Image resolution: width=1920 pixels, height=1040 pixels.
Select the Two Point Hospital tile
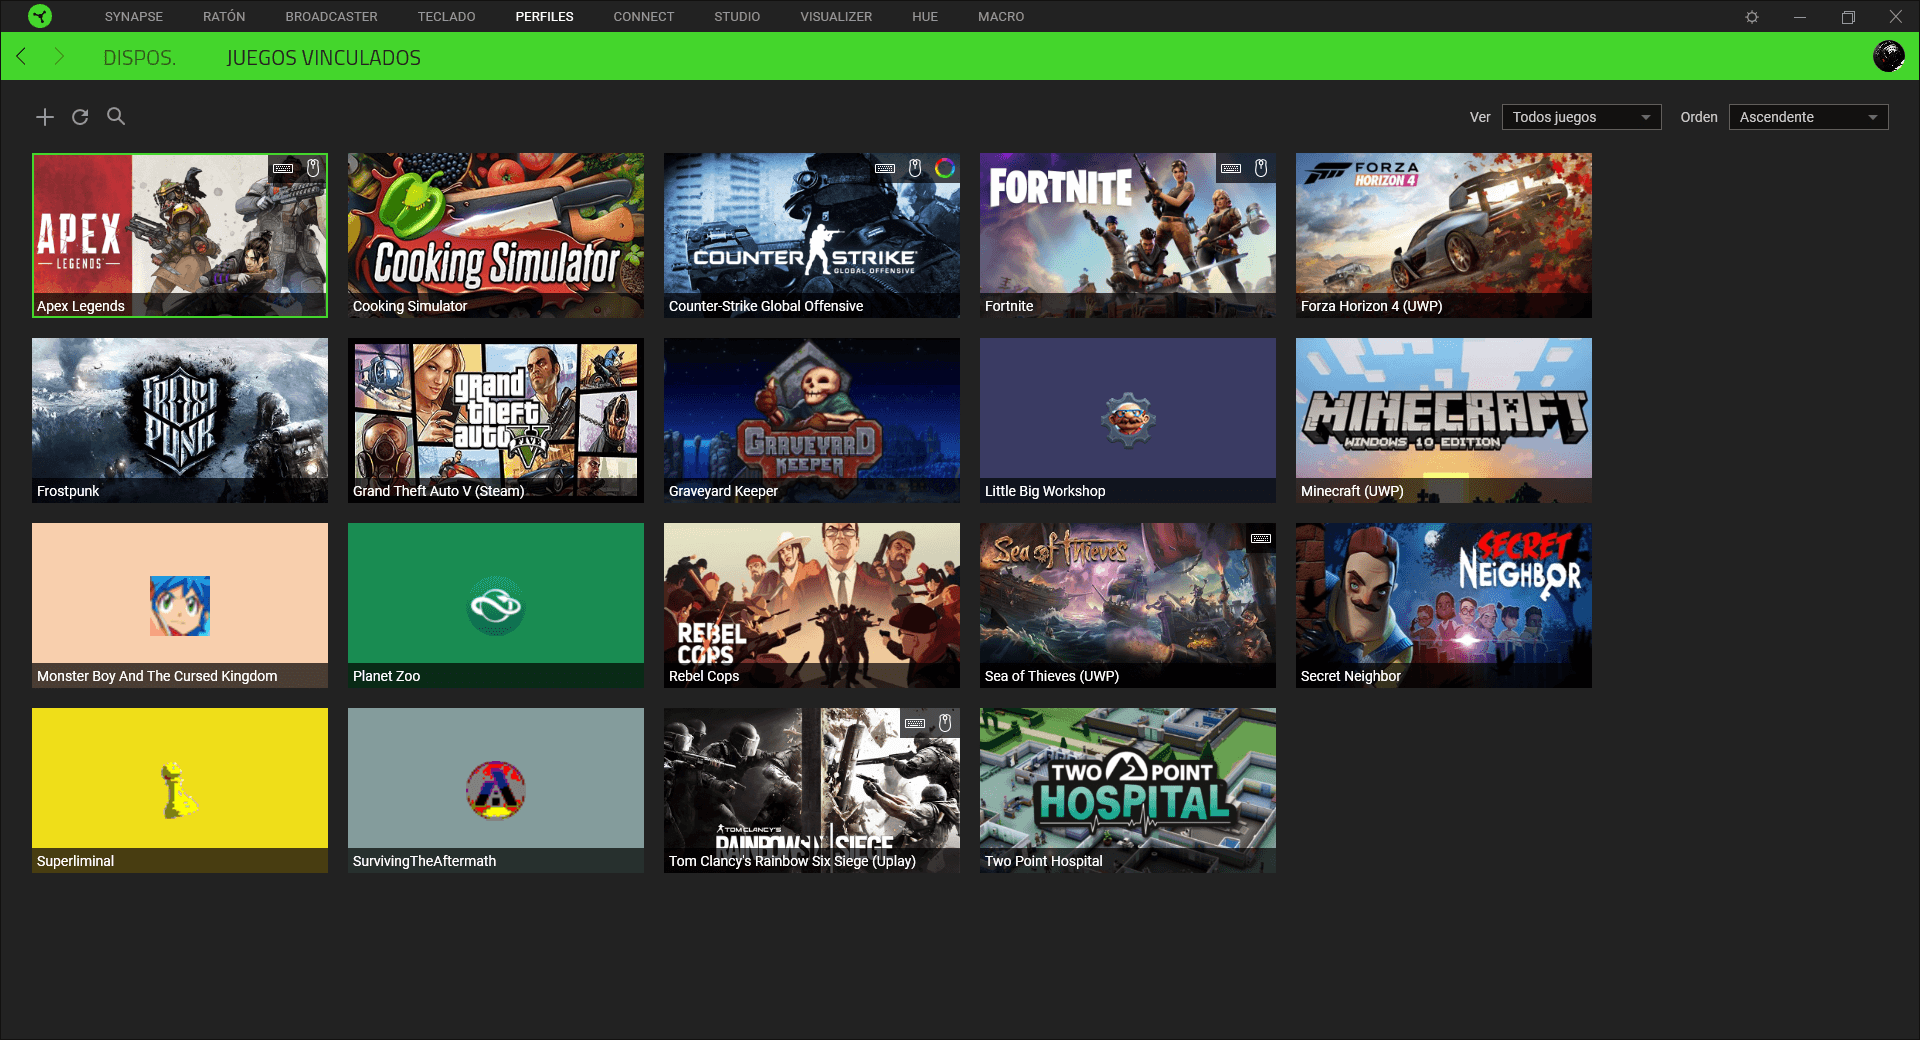1128,790
